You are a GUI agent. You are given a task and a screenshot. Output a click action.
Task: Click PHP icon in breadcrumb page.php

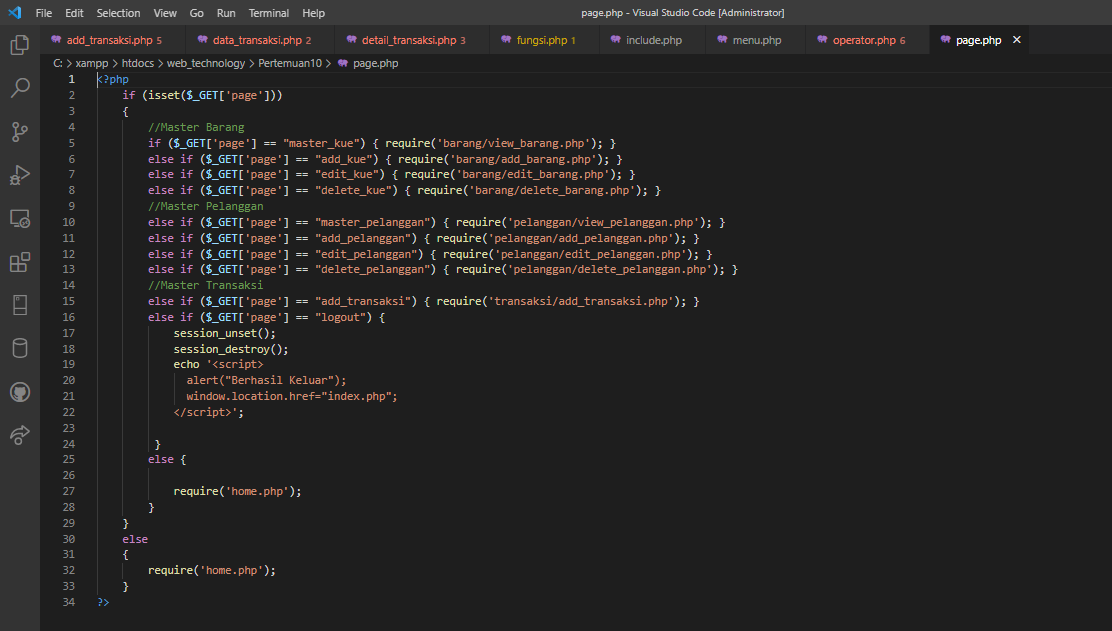[343, 63]
